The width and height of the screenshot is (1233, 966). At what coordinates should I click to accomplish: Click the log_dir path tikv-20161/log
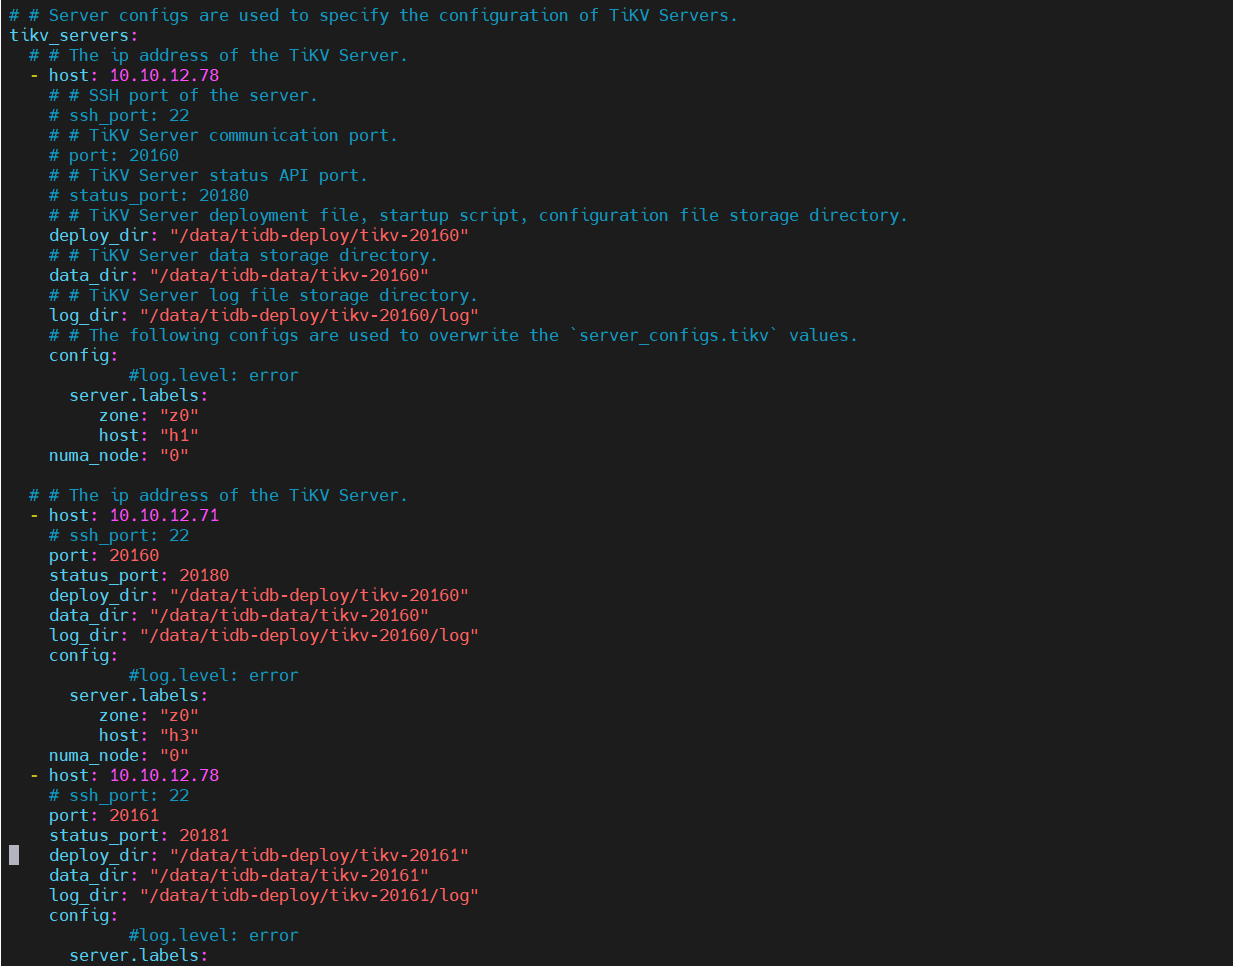click(x=309, y=896)
